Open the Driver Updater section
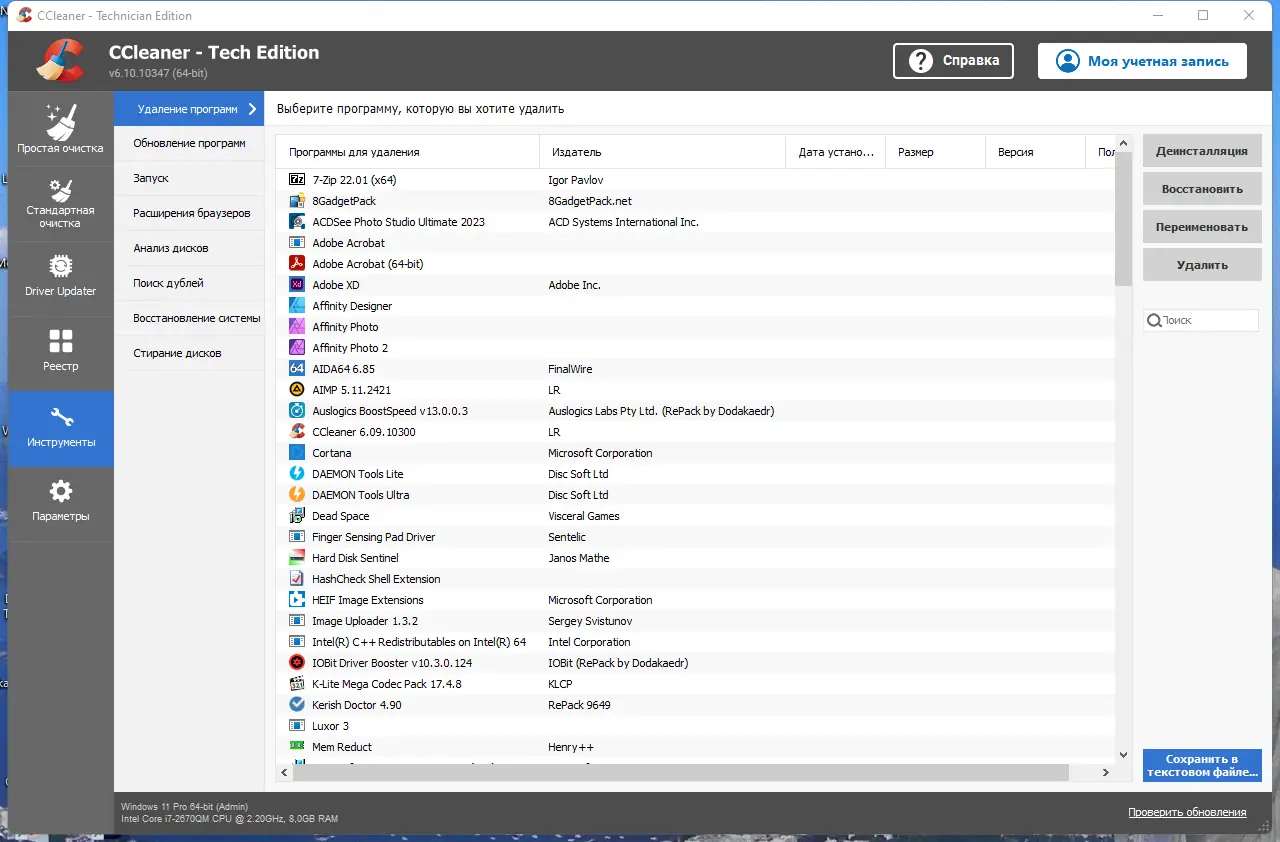Image resolution: width=1280 pixels, height=842 pixels. click(61, 279)
